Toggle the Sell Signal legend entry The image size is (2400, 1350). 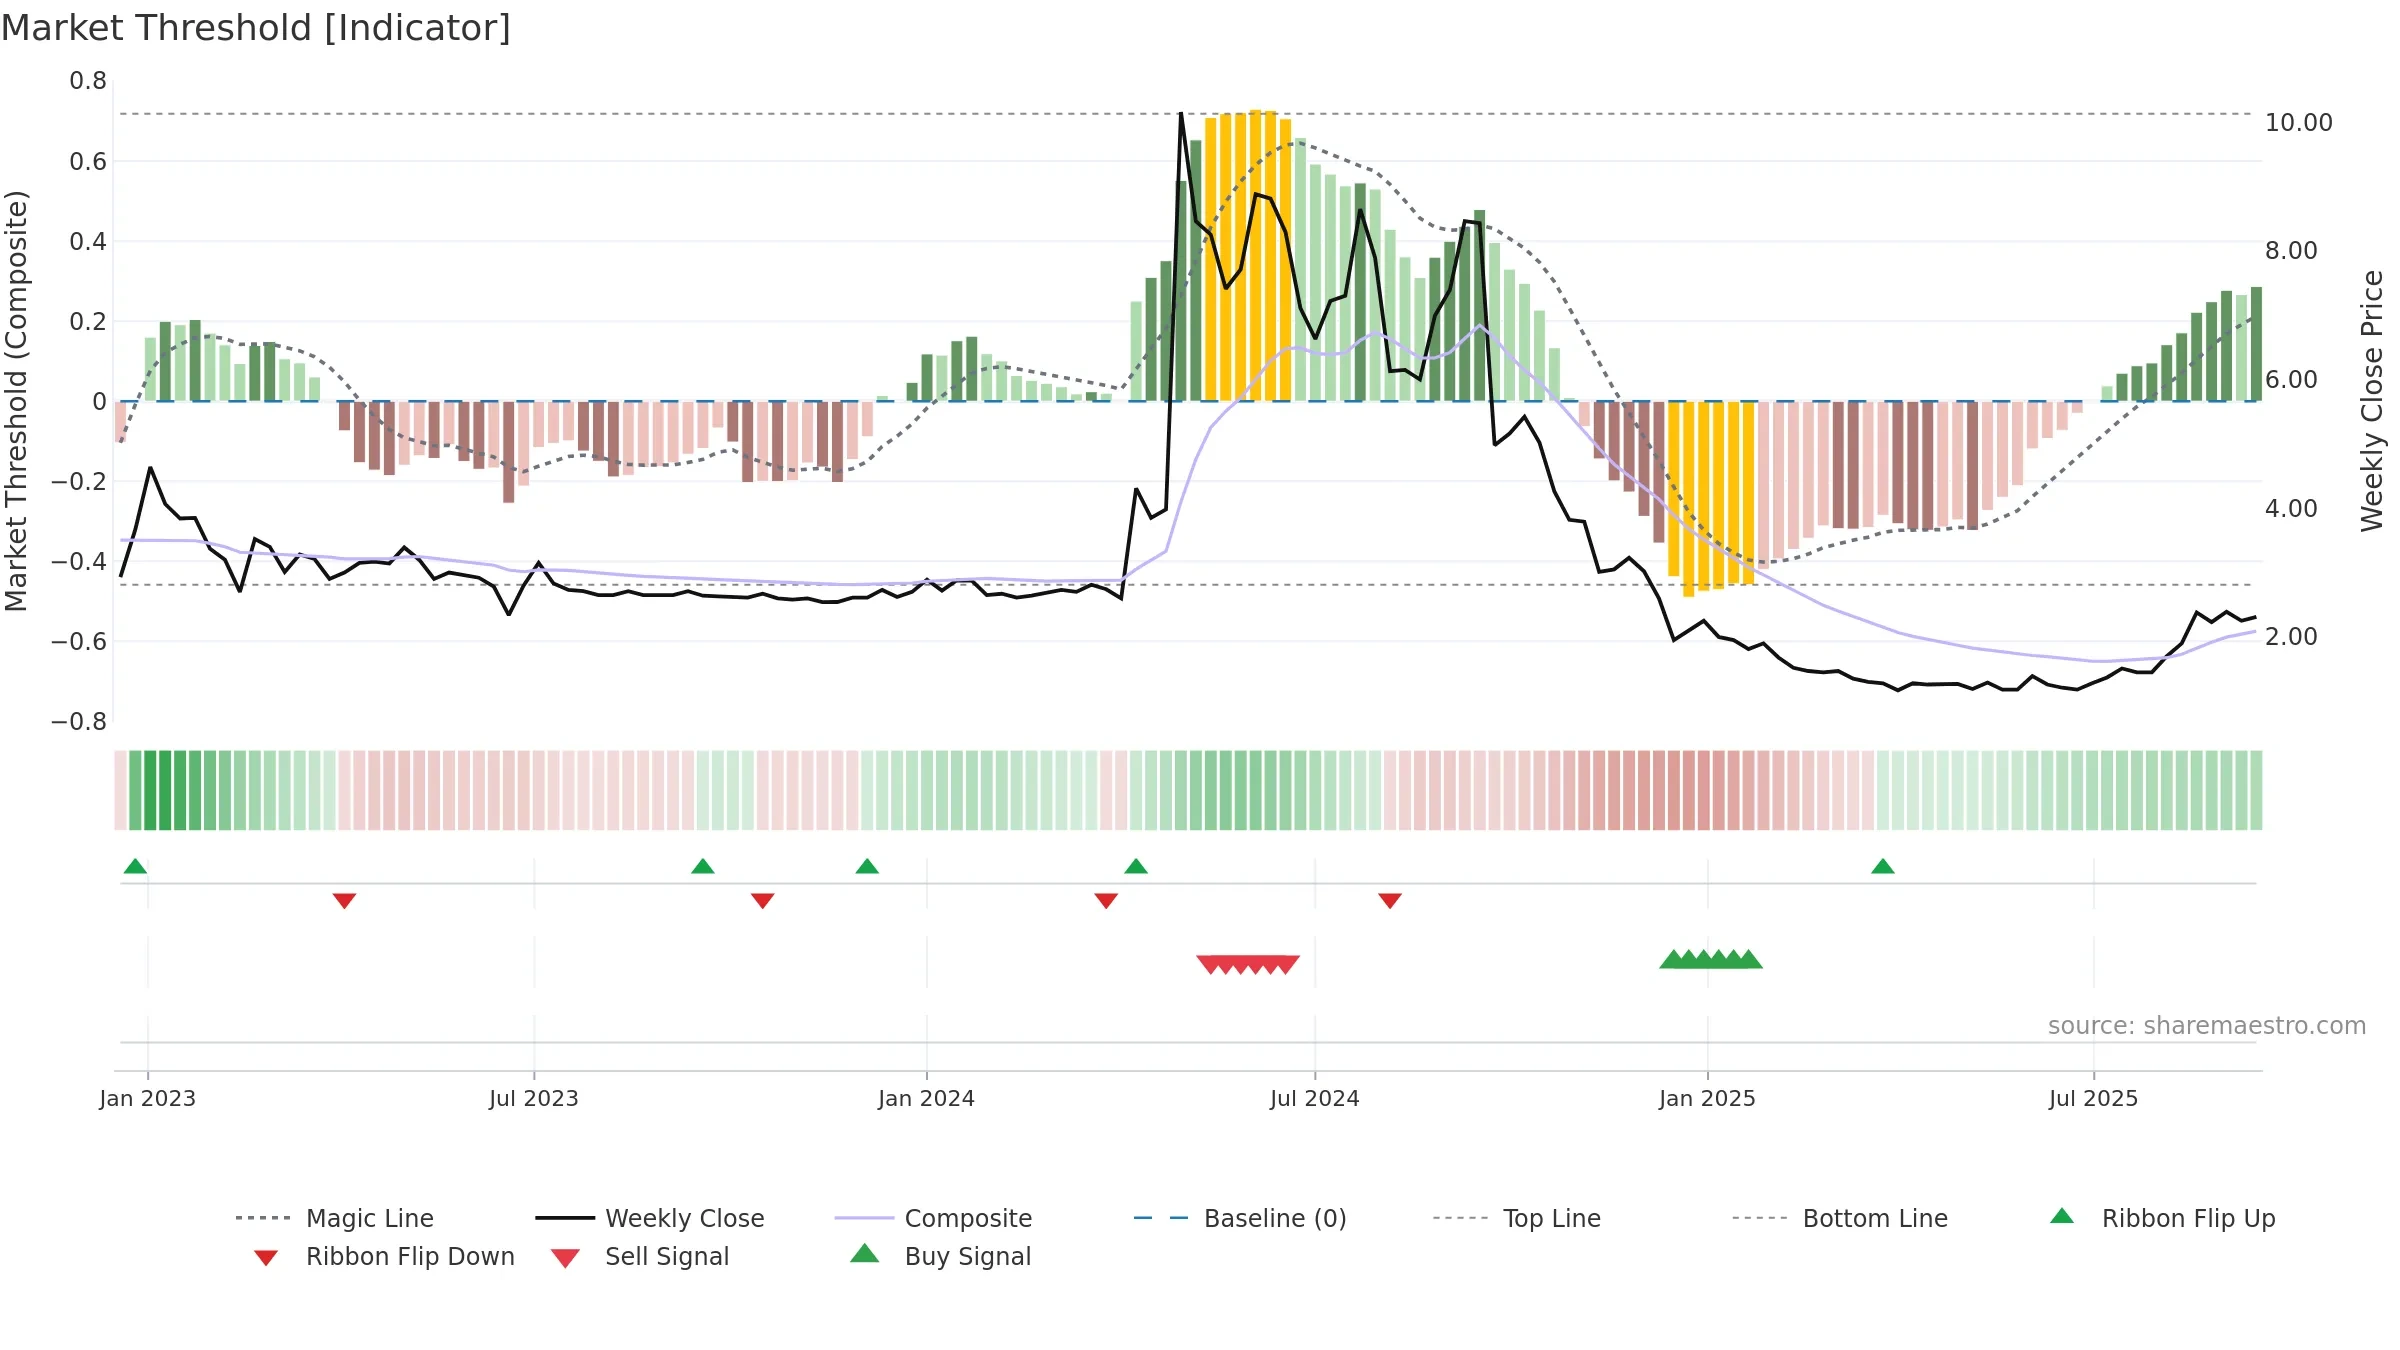tap(640, 1256)
